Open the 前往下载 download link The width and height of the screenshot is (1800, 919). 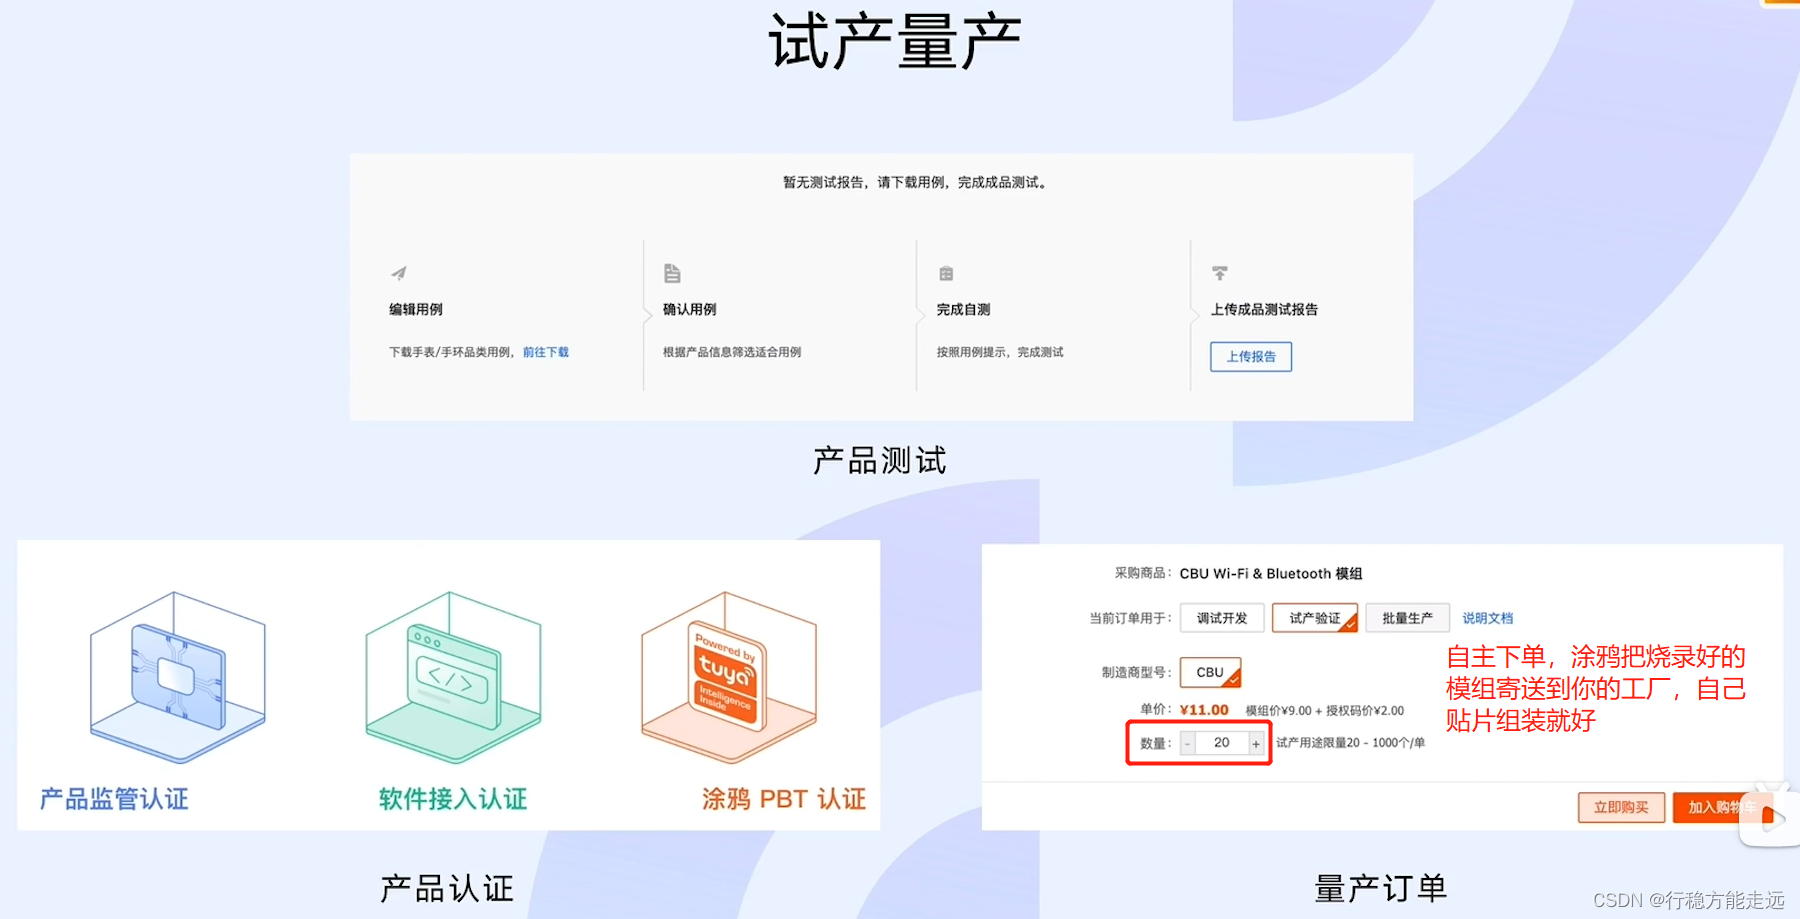[543, 352]
